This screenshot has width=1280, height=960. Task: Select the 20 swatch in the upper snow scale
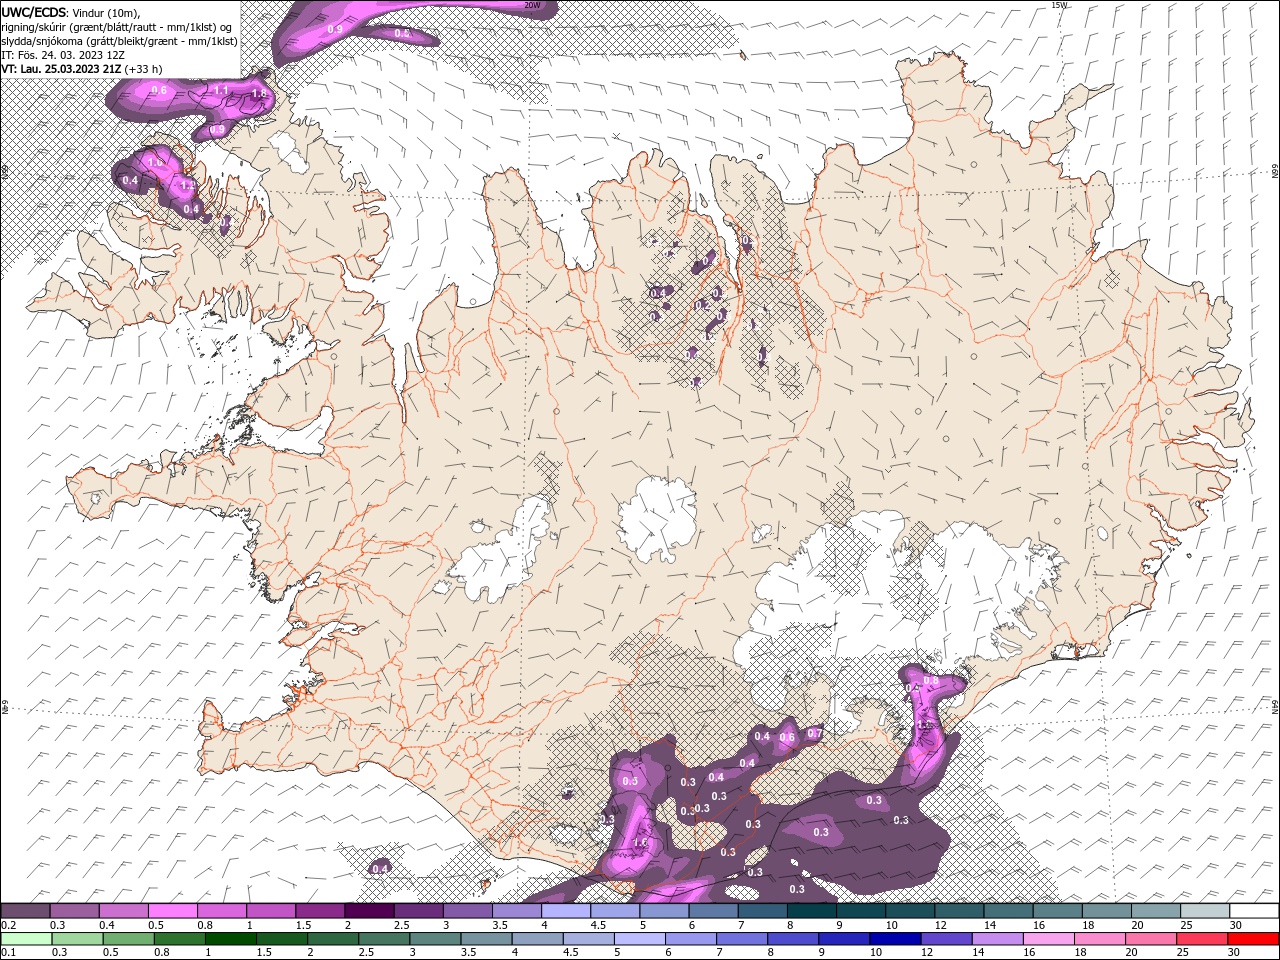point(1157,910)
